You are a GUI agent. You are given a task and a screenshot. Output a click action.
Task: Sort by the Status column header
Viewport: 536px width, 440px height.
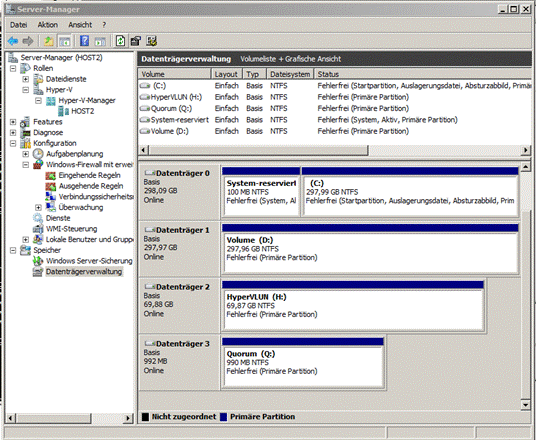coord(423,74)
